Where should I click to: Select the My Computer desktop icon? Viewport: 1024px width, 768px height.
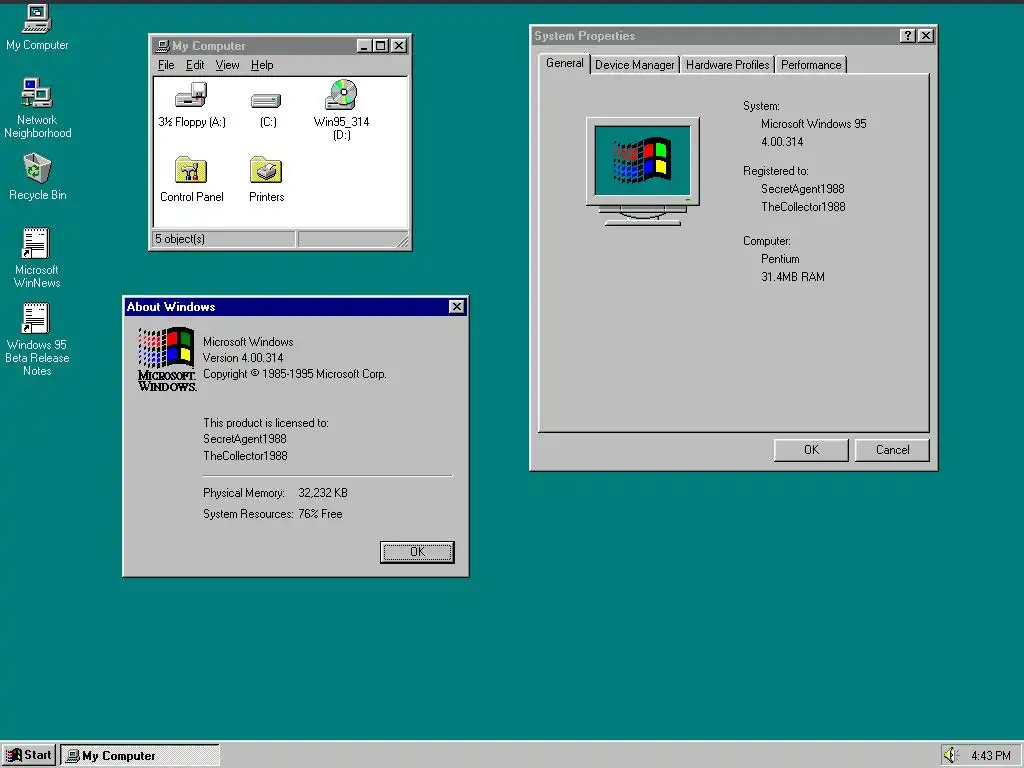coord(37,27)
